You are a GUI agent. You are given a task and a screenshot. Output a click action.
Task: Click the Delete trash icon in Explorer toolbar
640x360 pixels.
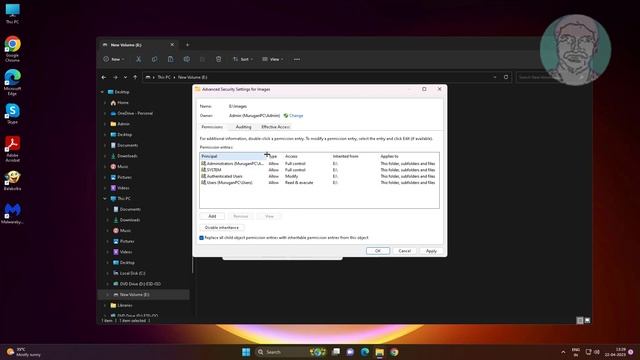click(219, 59)
